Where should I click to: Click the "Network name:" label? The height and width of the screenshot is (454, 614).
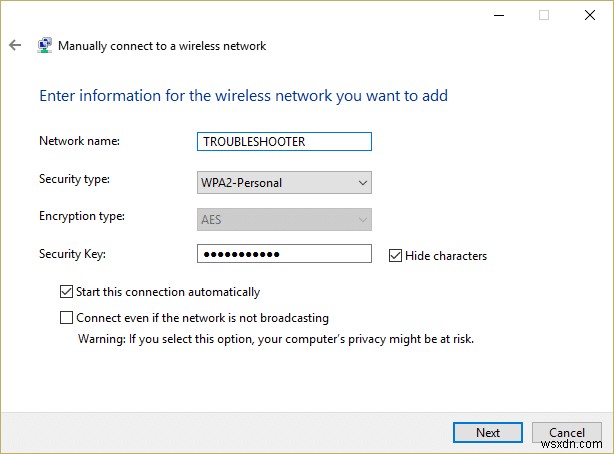pyautogui.click(x=79, y=141)
